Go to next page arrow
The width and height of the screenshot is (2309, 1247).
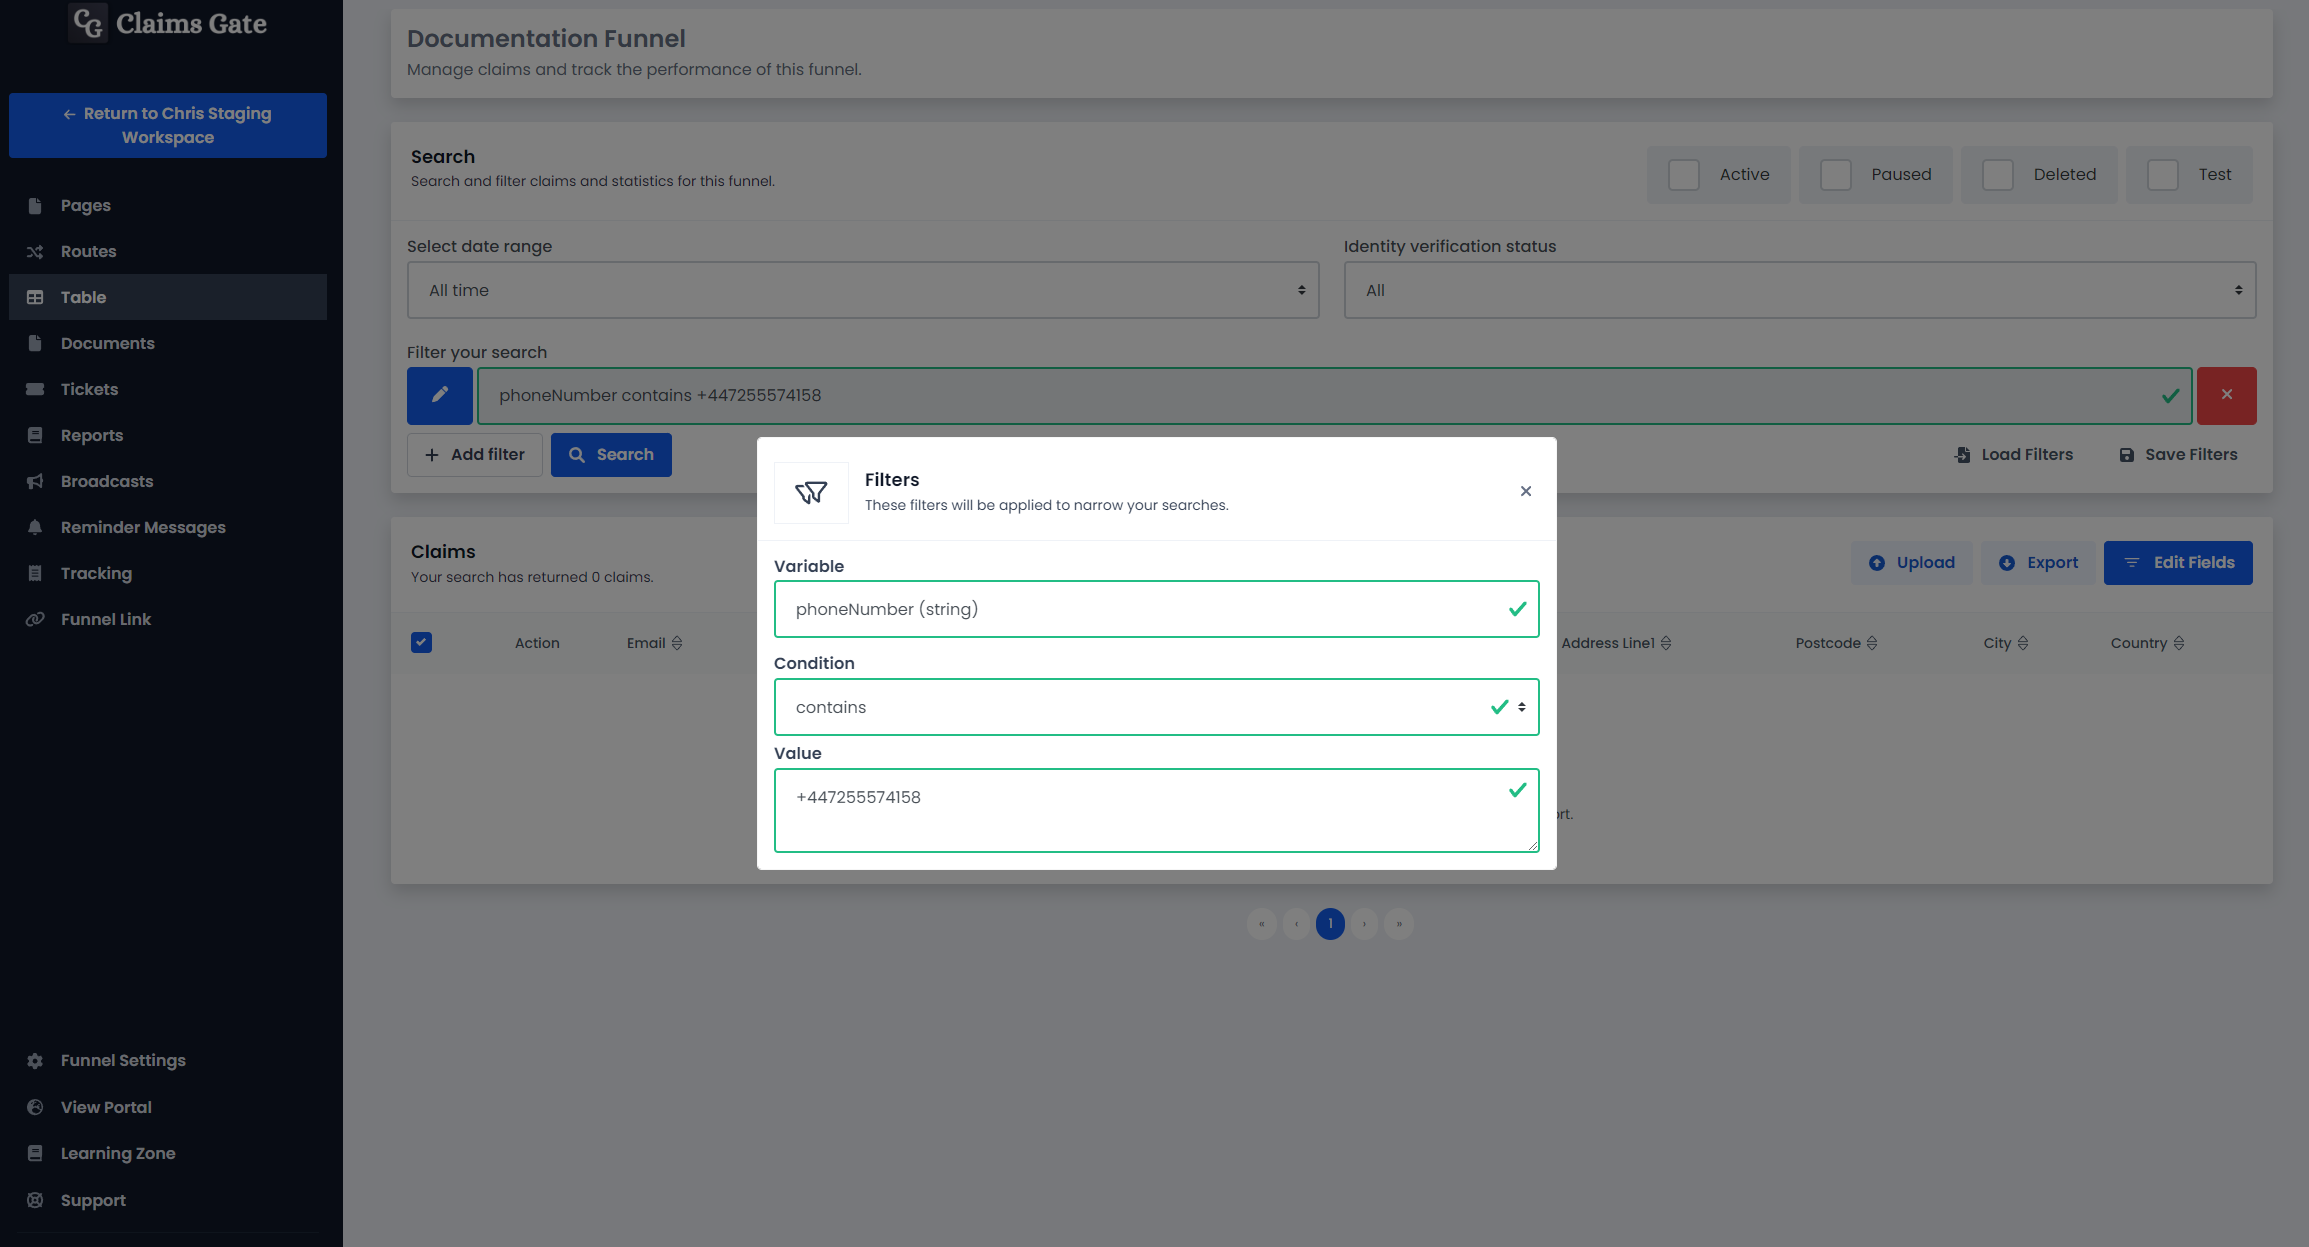point(1364,924)
